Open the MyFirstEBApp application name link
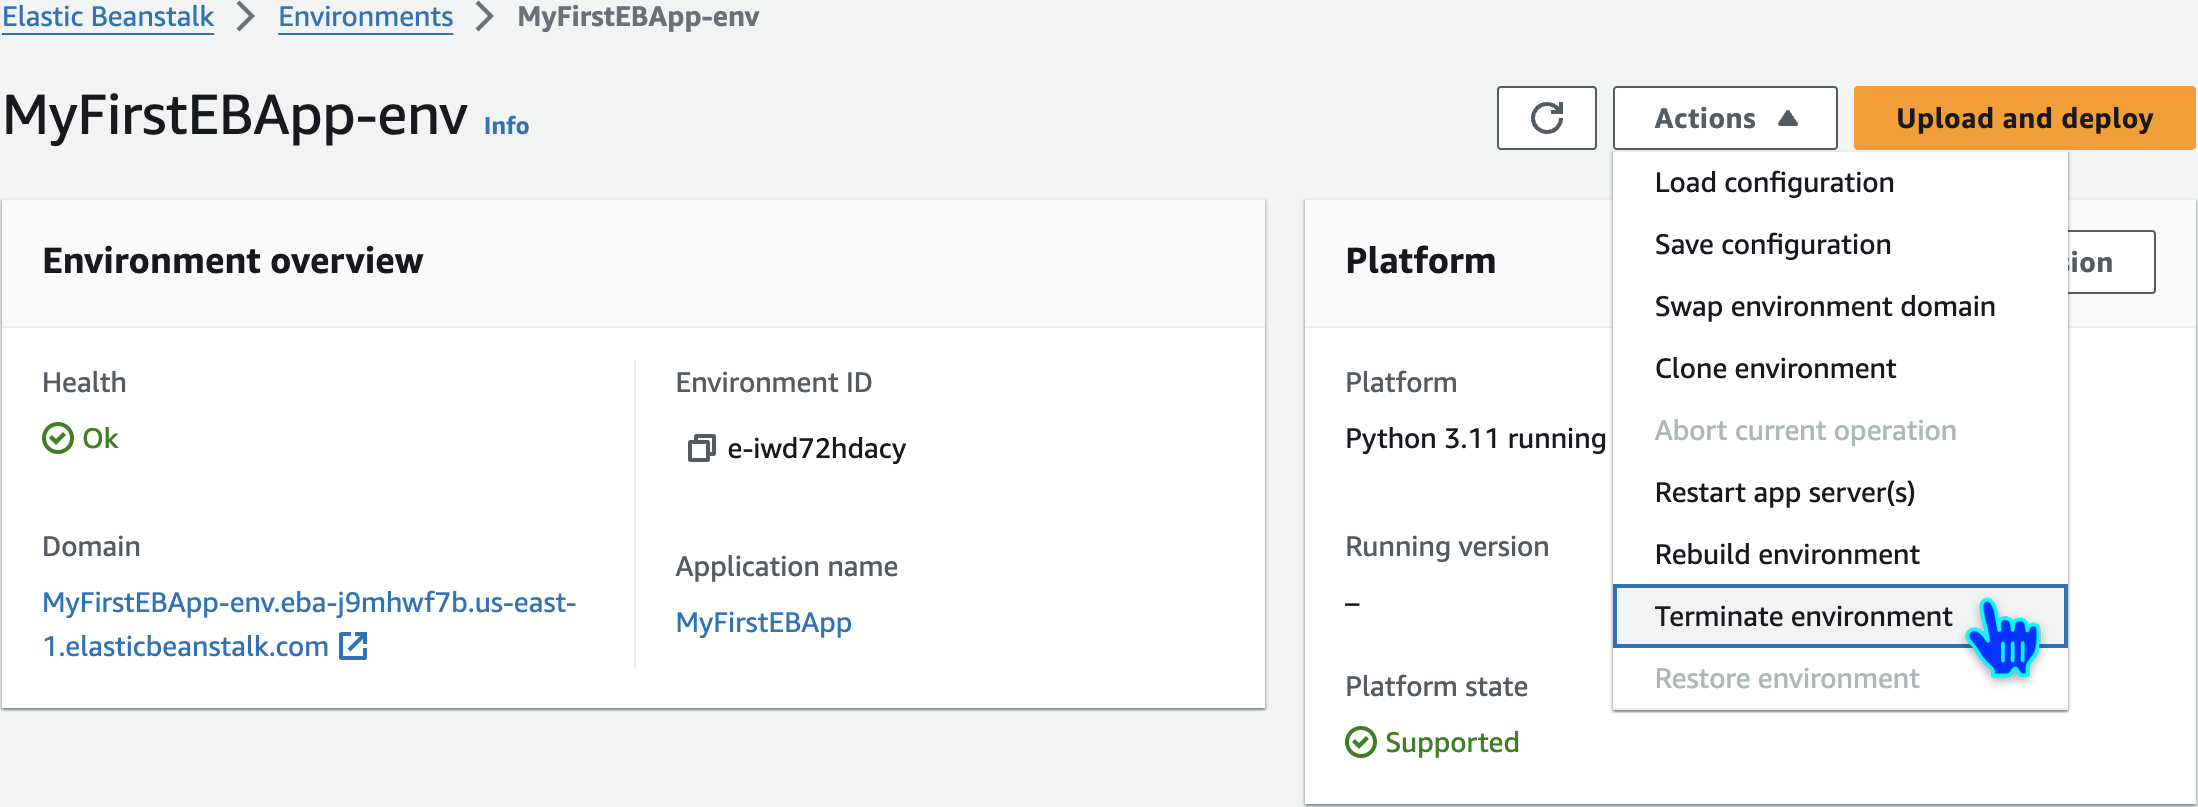Image resolution: width=2198 pixels, height=807 pixels. point(763,622)
